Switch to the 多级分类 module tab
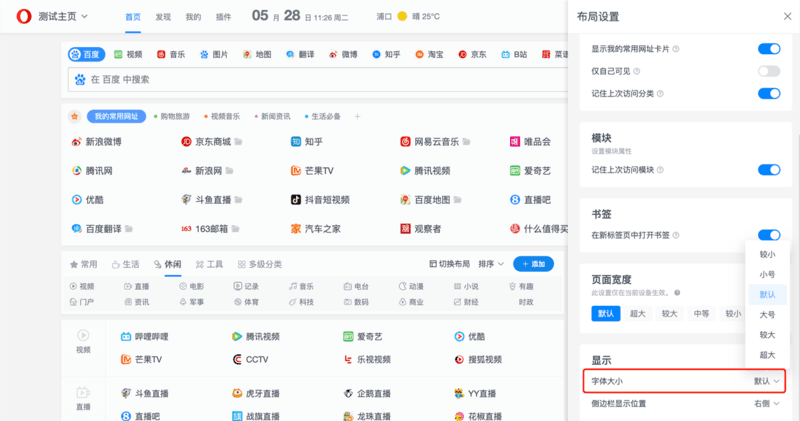 tap(260, 264)
